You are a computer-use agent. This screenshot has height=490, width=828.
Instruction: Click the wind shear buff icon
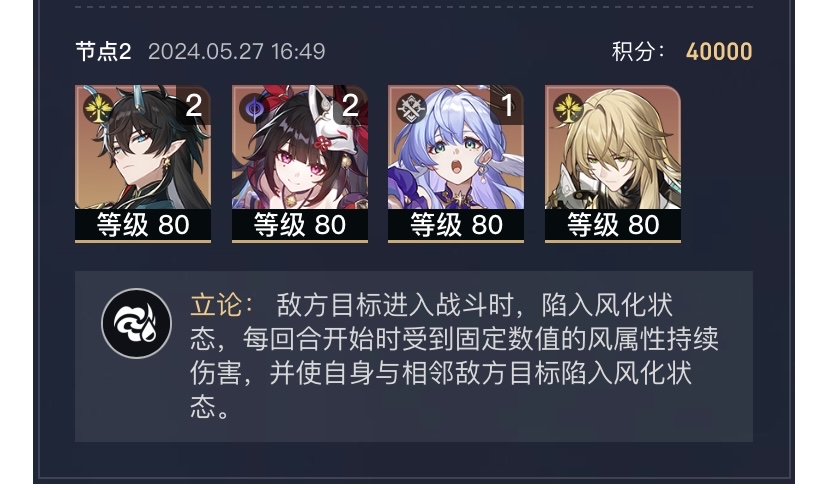(x=136, y=323)
